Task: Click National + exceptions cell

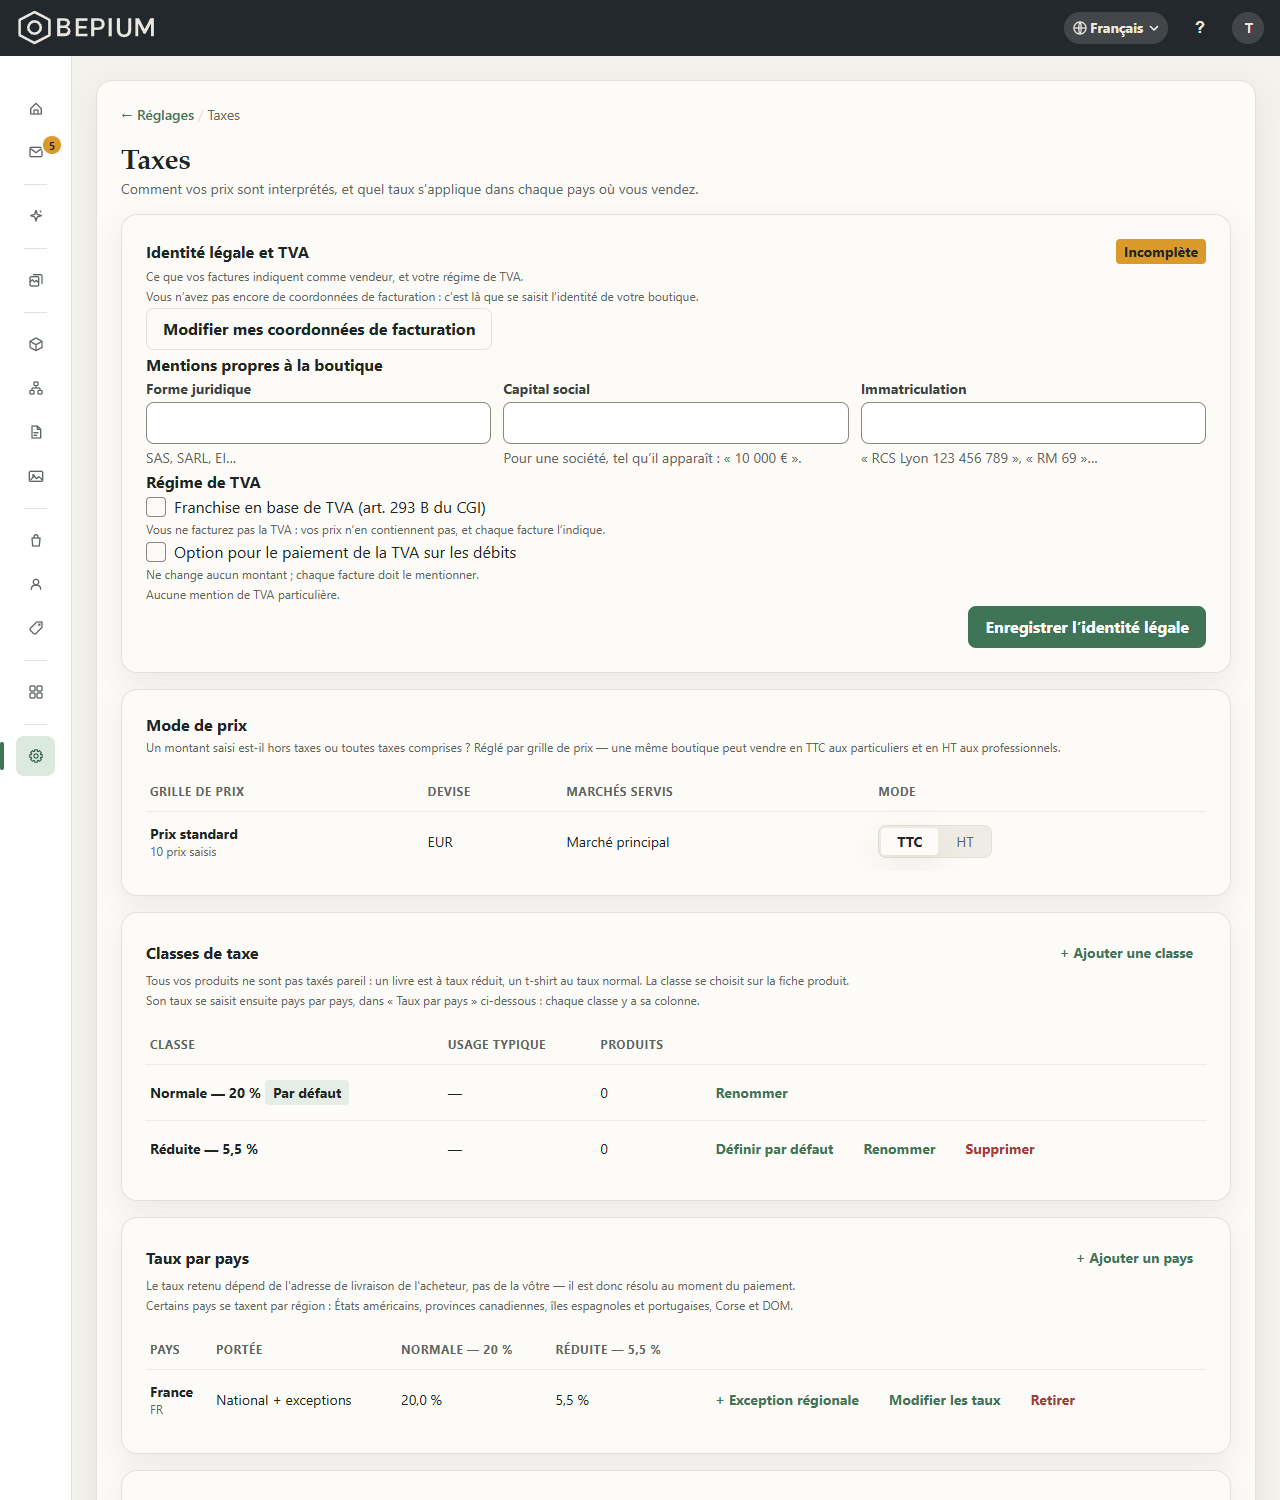Action: (284, 1400)
